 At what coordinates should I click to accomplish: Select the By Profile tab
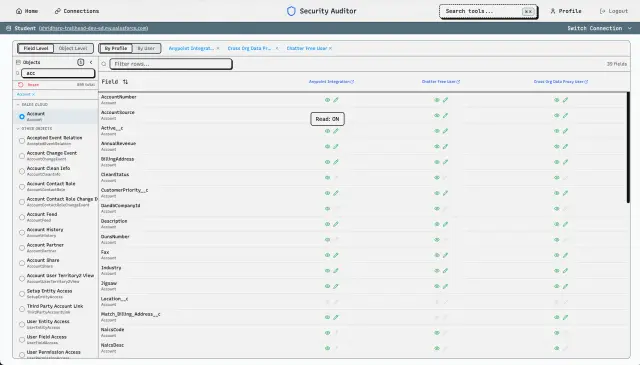pyautogui.click(x=116, y=48)
